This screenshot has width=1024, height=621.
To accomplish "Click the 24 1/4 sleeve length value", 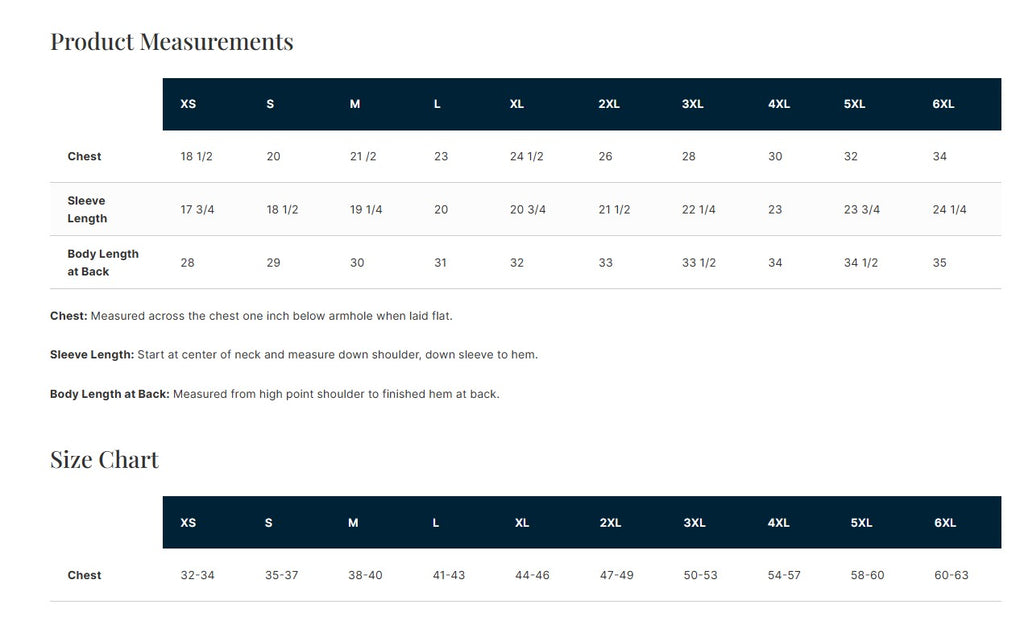I will pyautogui.click(x=949, y=210).
